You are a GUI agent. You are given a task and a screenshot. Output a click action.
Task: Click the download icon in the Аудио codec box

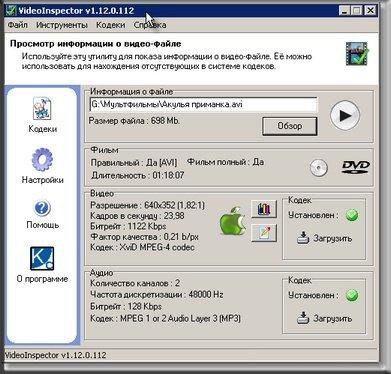click(x=303, y=318)
